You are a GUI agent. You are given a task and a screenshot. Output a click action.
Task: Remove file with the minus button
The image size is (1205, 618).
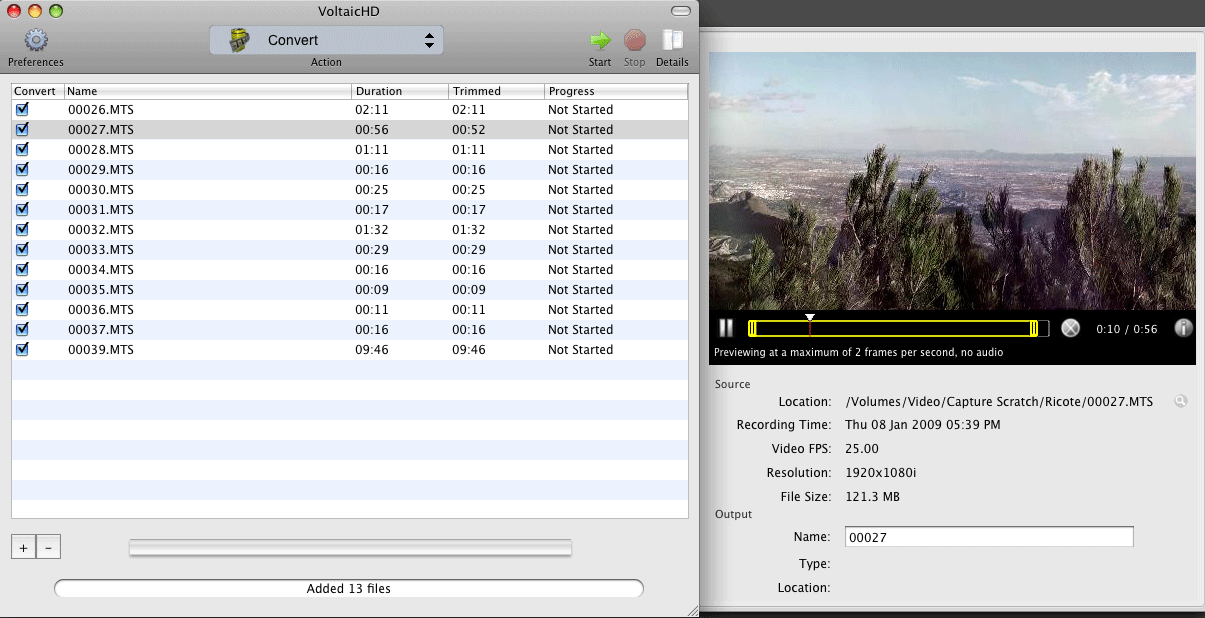49,547
